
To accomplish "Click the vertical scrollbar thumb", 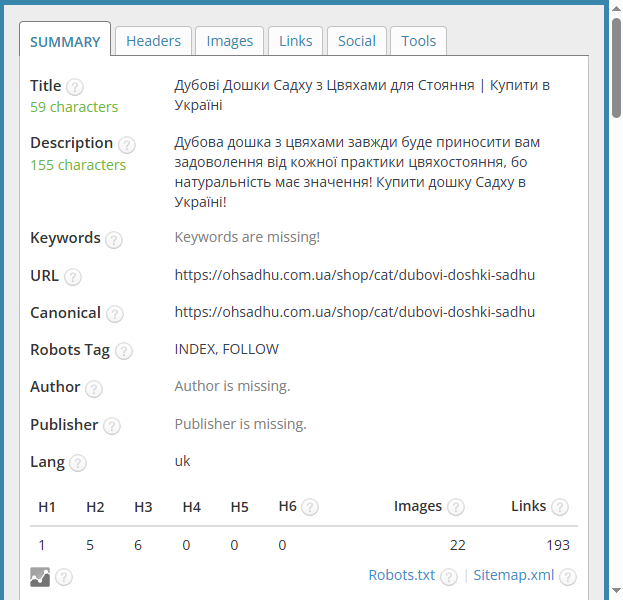I will 617,68.
